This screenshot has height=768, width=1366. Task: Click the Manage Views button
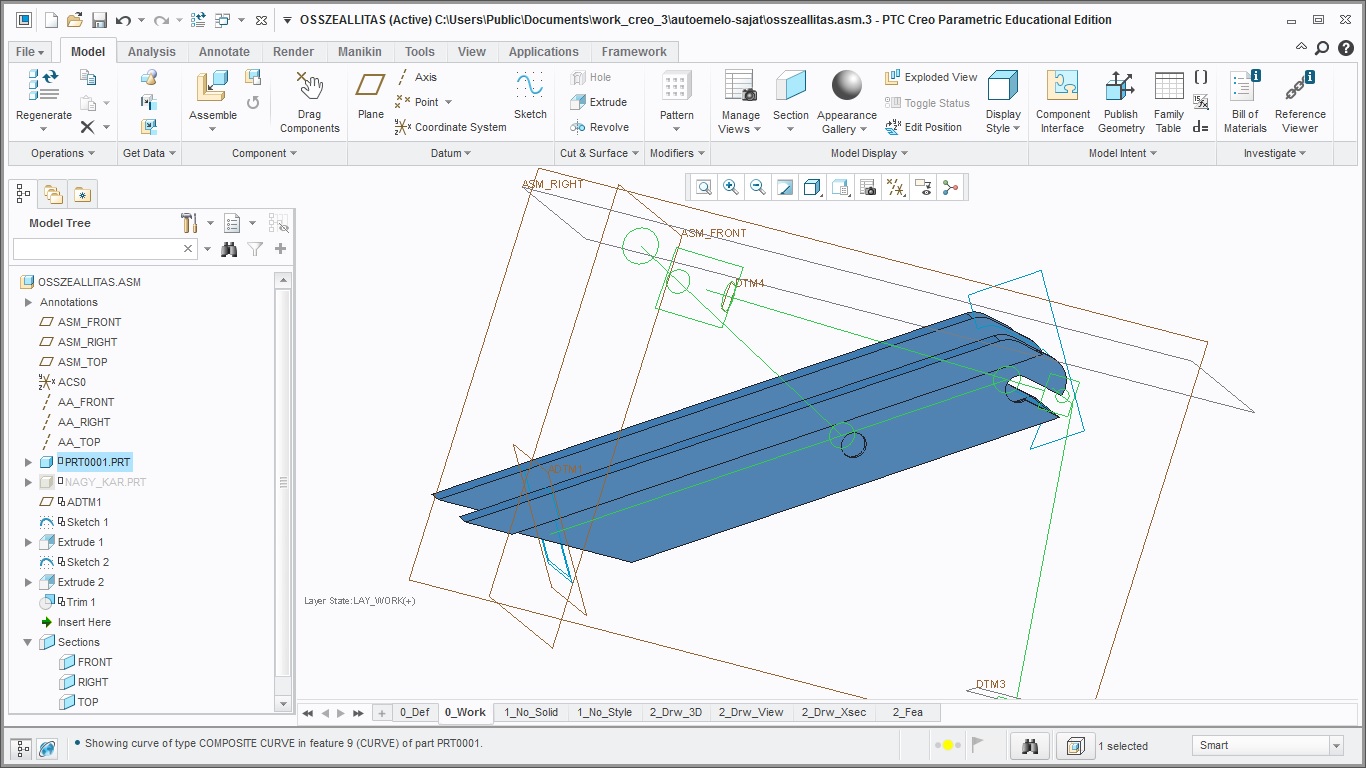click(740, 102)
